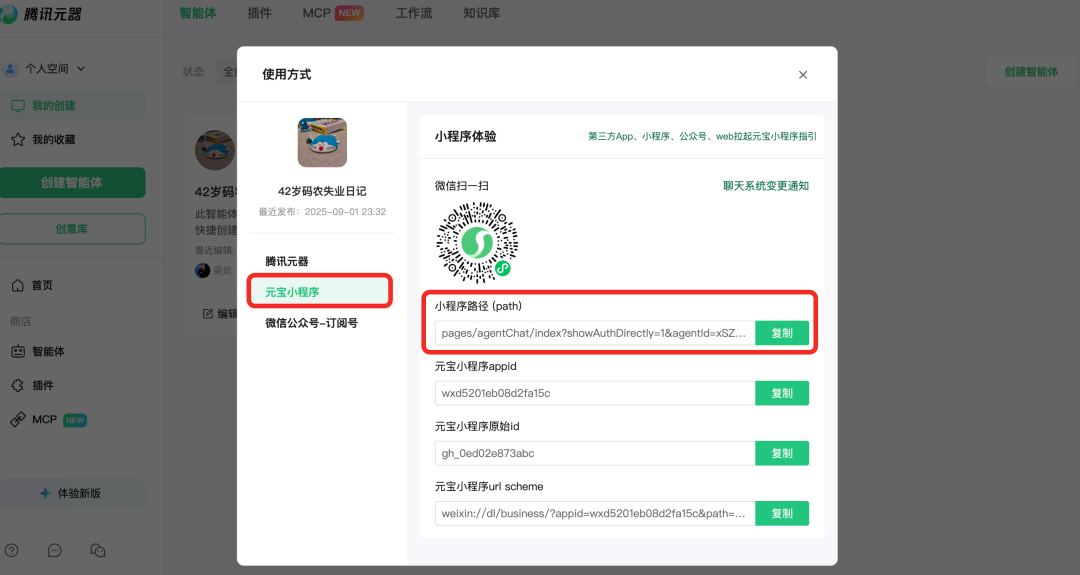Click the WeChat scan QR code
Viewport: 1080px width, 575px height.
pyautogui.click(x=477, y=242)
